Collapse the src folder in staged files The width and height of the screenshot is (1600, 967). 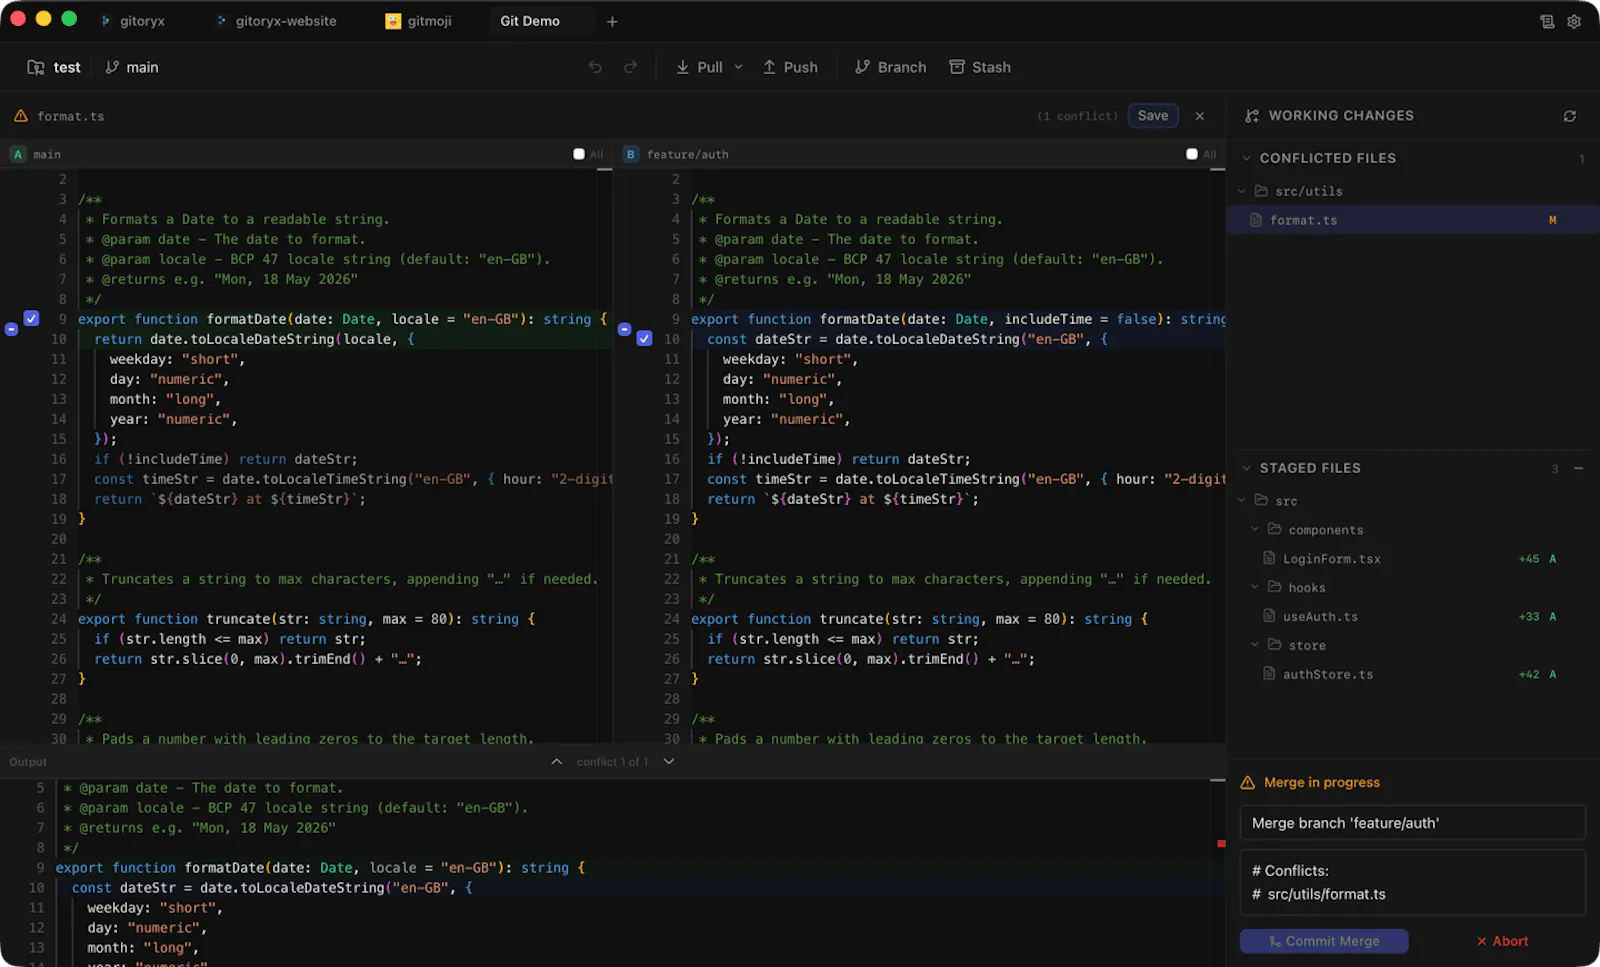1242,500
